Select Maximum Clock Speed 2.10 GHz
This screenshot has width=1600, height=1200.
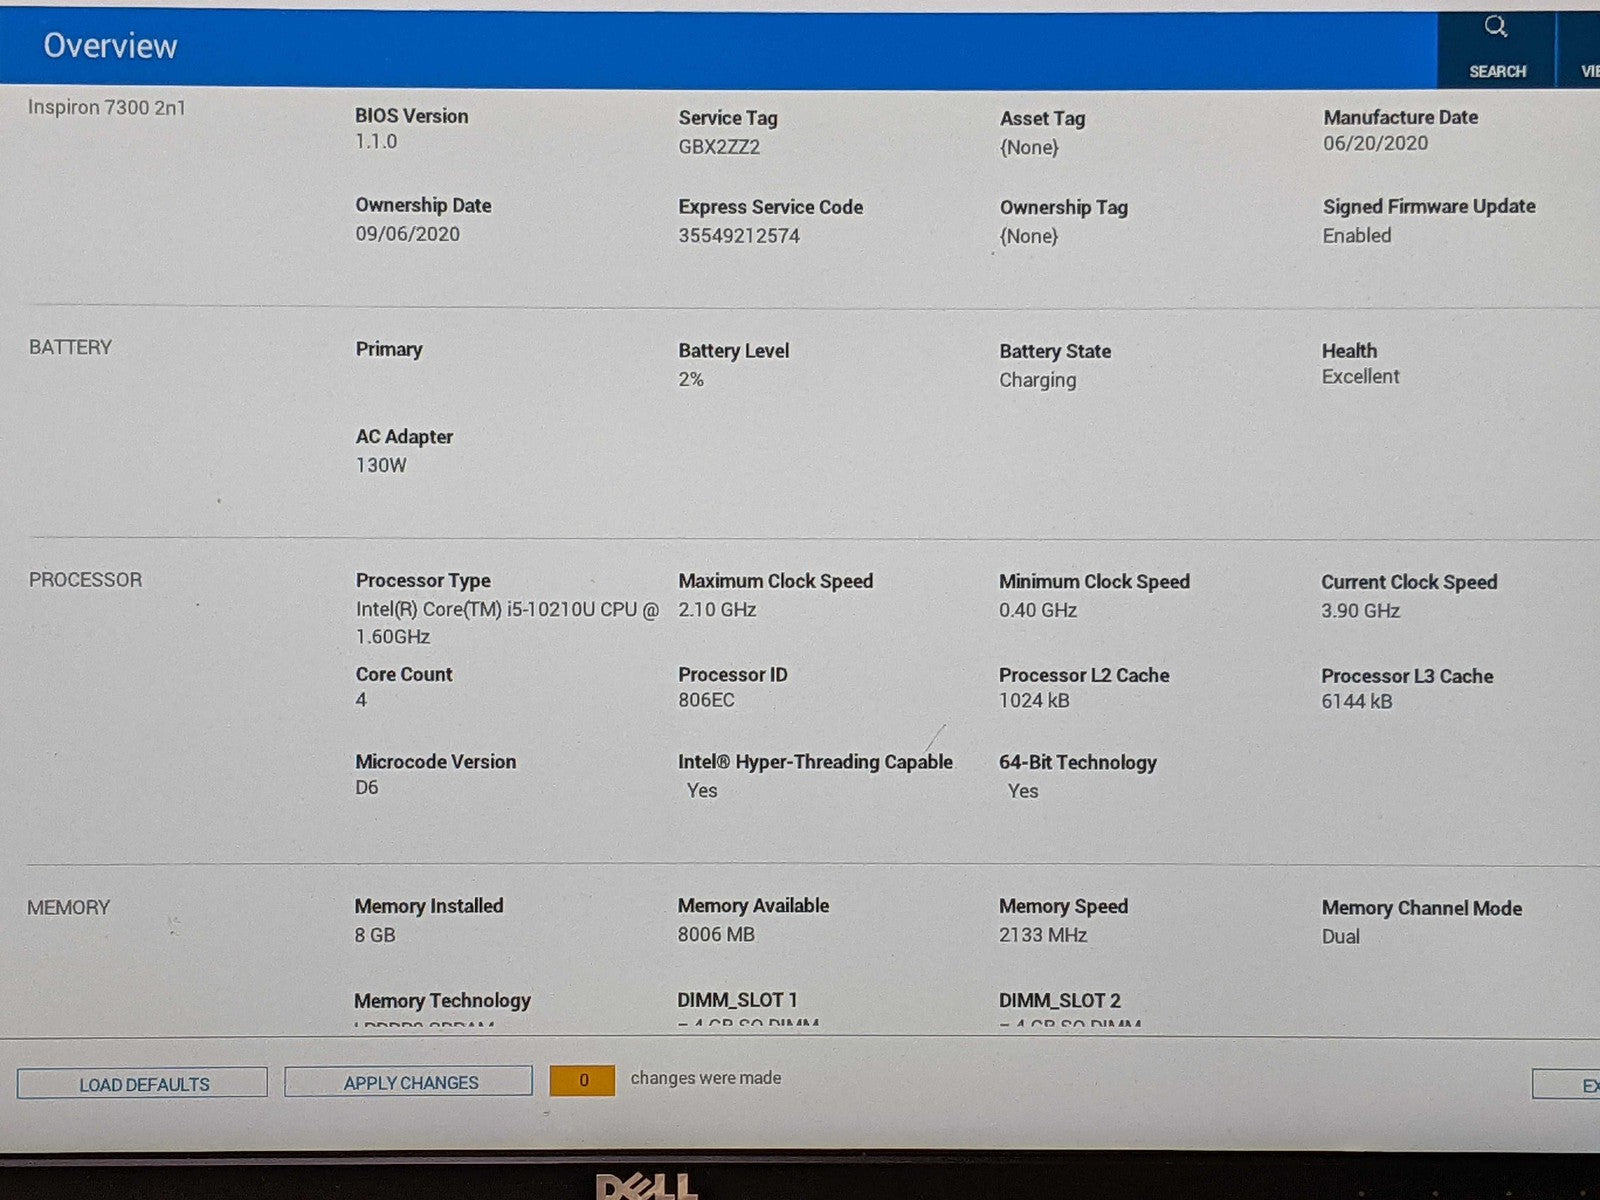[x=716, y=609]
